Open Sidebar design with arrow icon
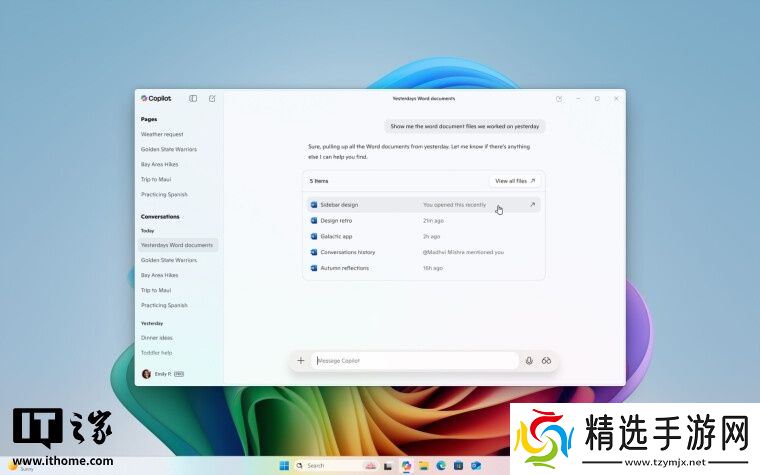 532,205
